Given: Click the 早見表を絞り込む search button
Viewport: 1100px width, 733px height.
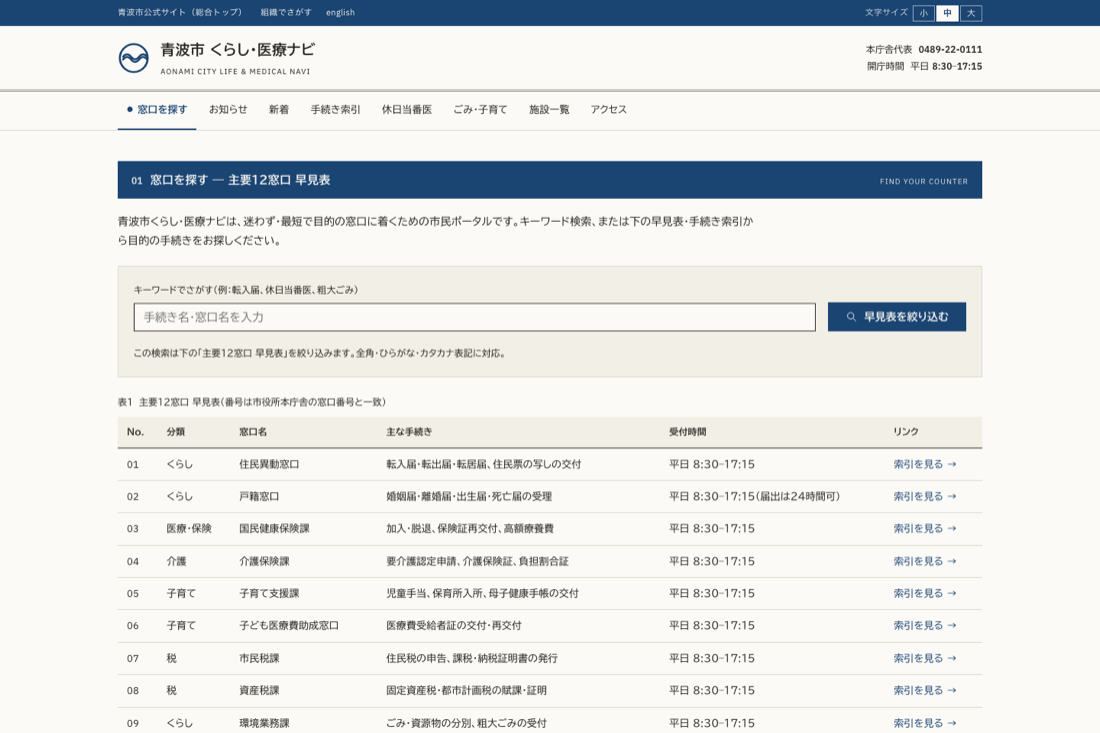Looking at the screenshot, I should point(897,317).
